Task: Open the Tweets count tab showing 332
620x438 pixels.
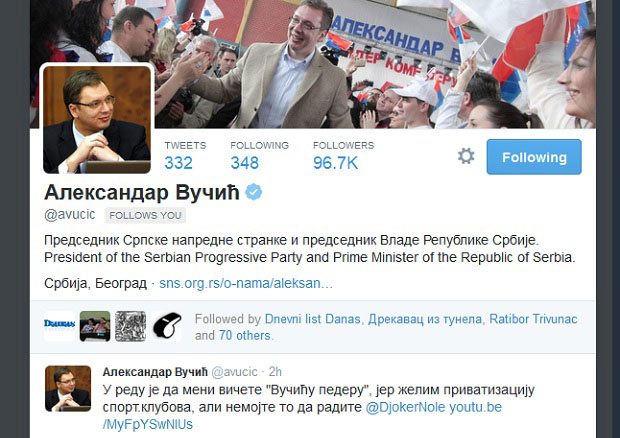Action: pos(185,155)
